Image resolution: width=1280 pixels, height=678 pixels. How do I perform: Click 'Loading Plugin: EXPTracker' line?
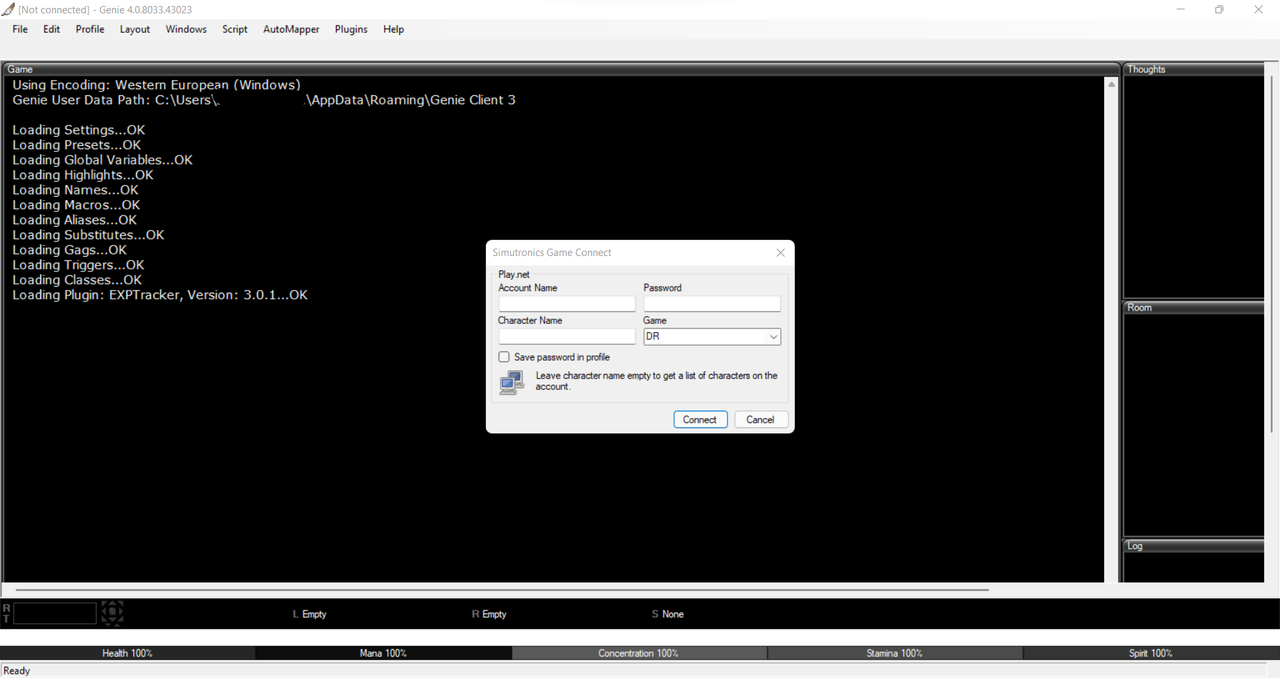[160, 295]
